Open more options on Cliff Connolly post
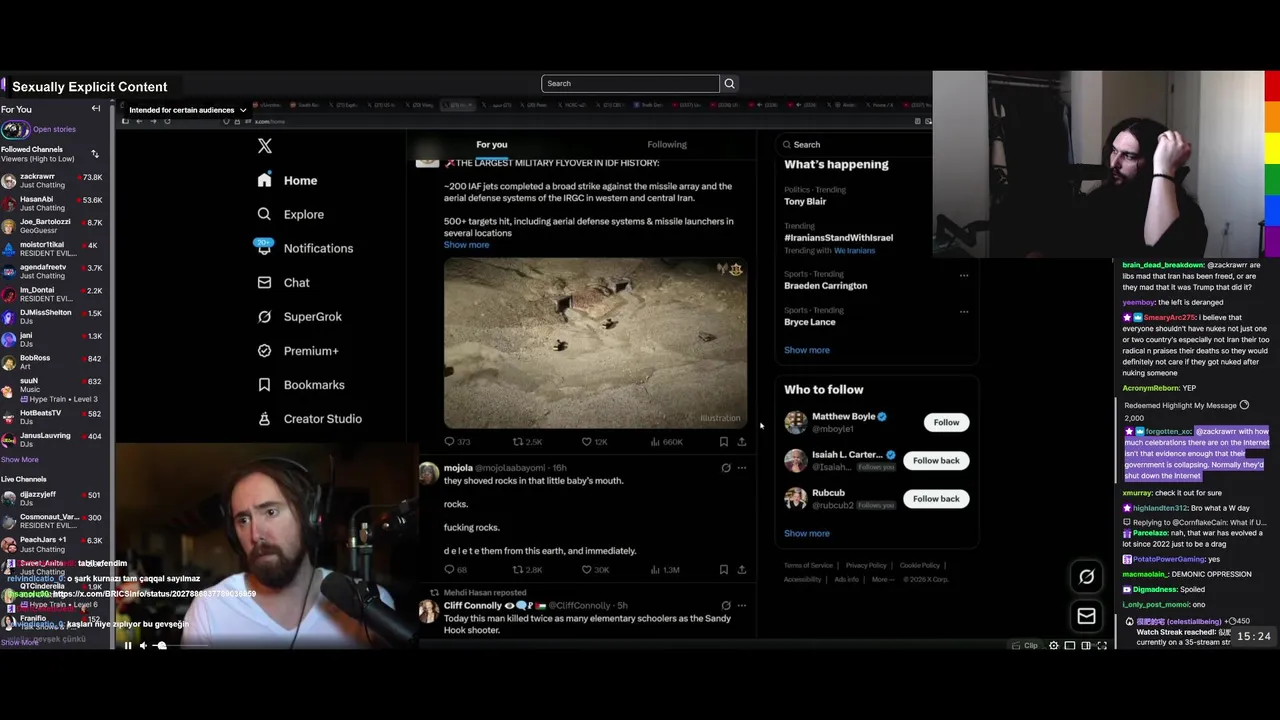Viewport: 1280px width, 720px height. click(x=742, y=606)
